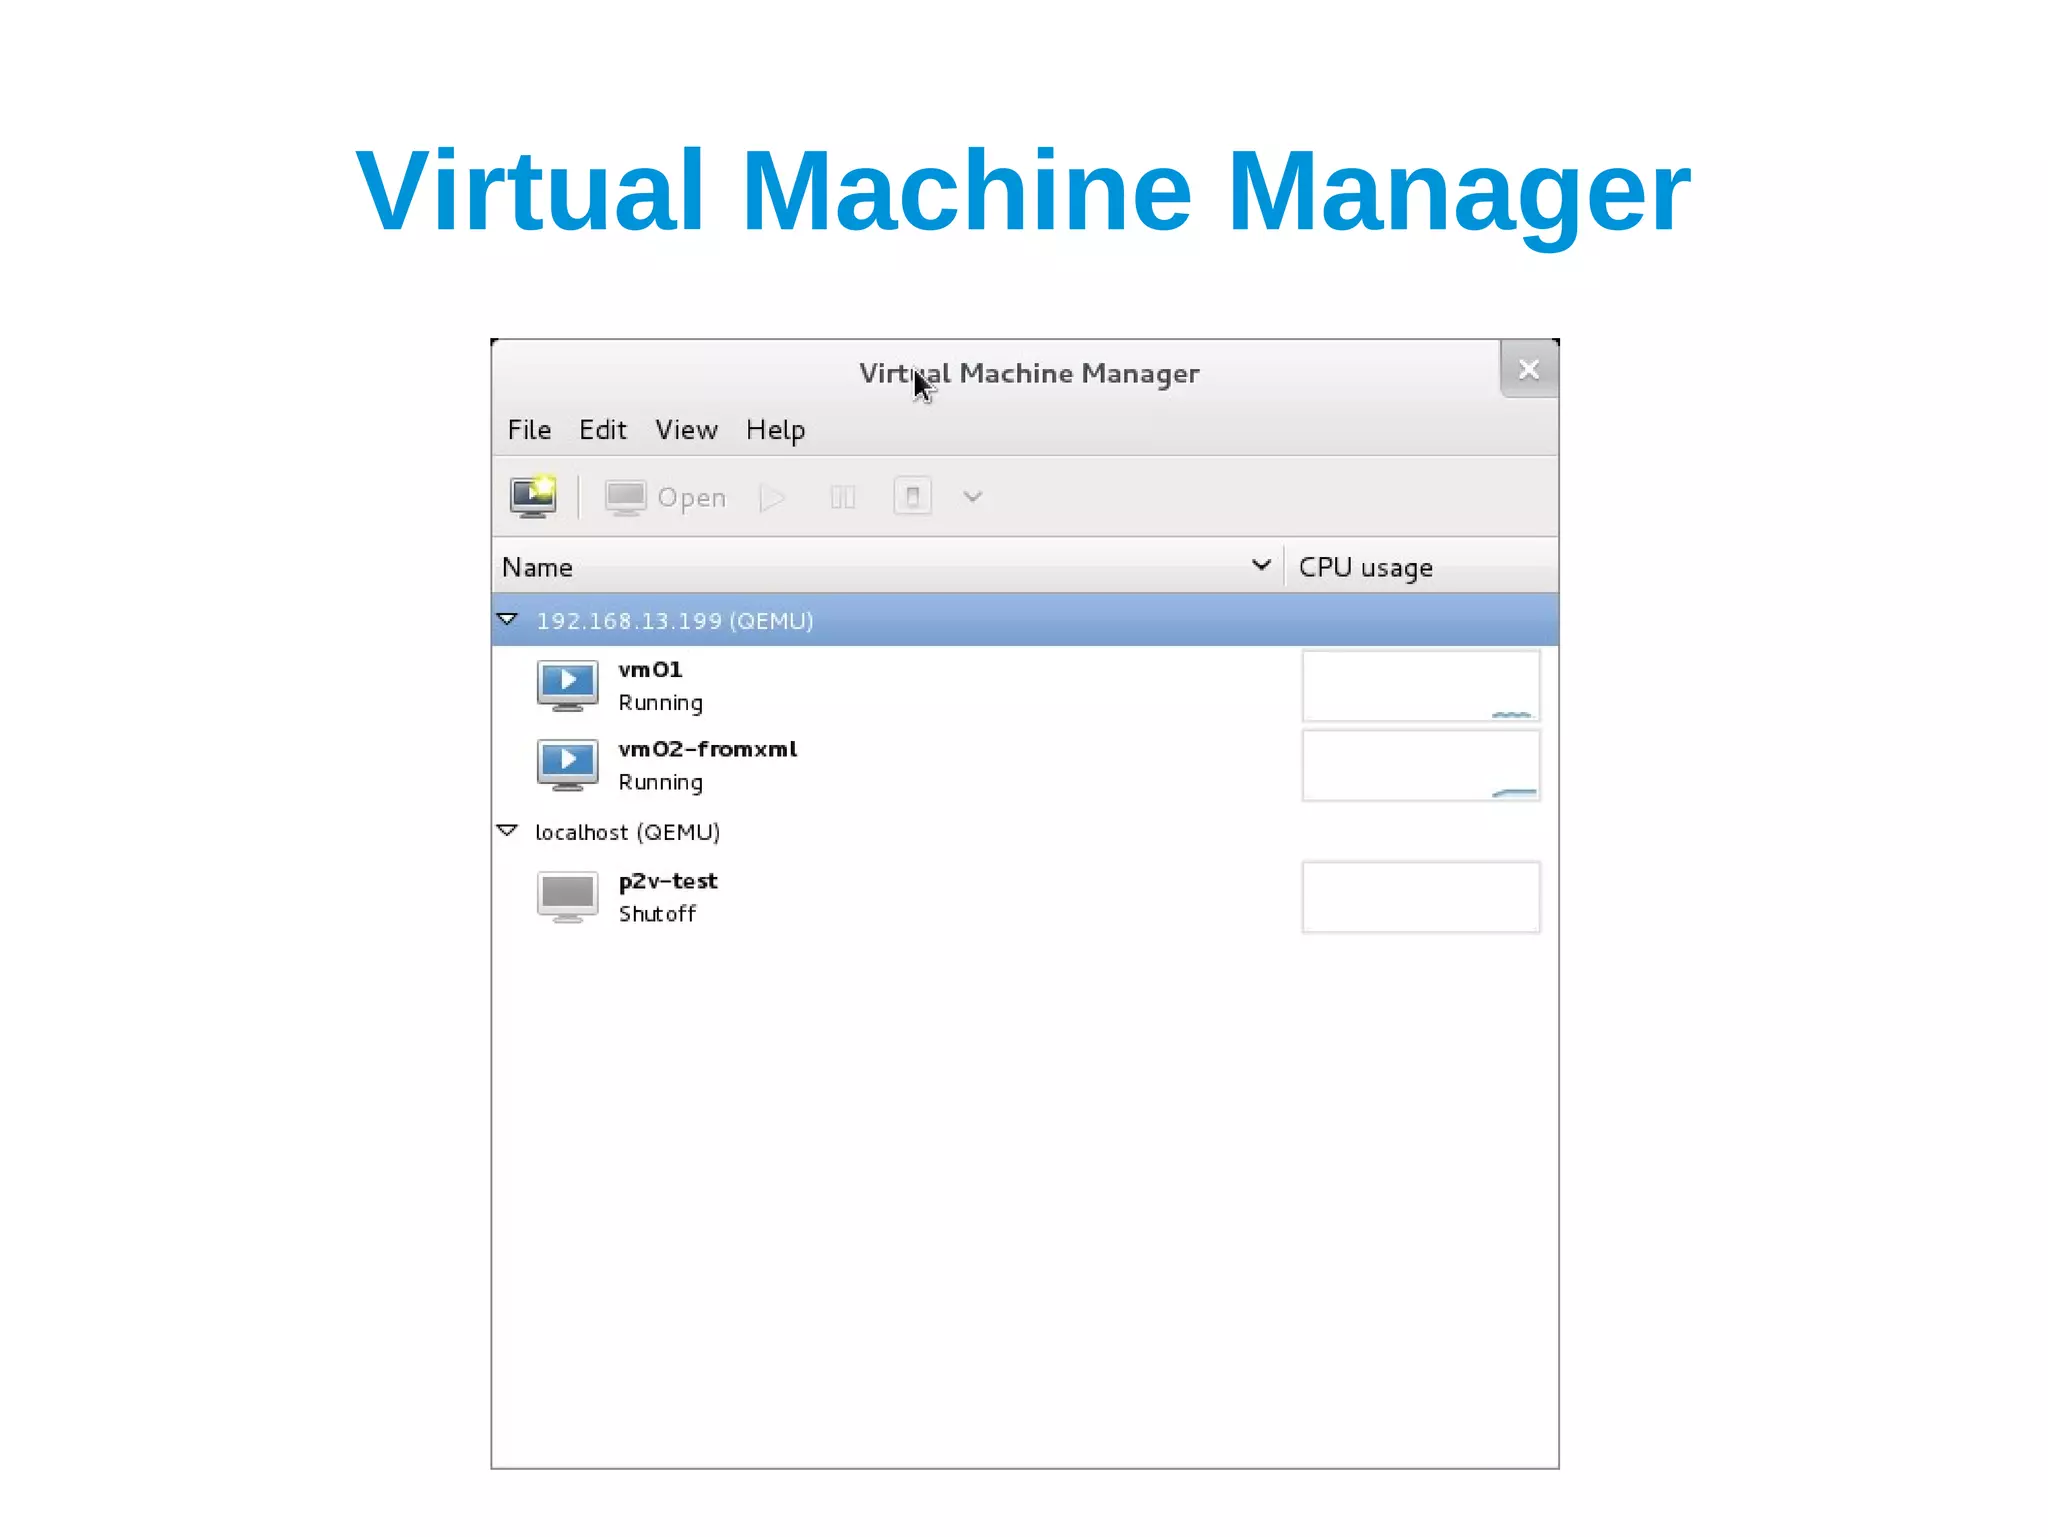Screen dimensions: 2048x1537
Task: Open the View menu
Action: click(687, 430)
